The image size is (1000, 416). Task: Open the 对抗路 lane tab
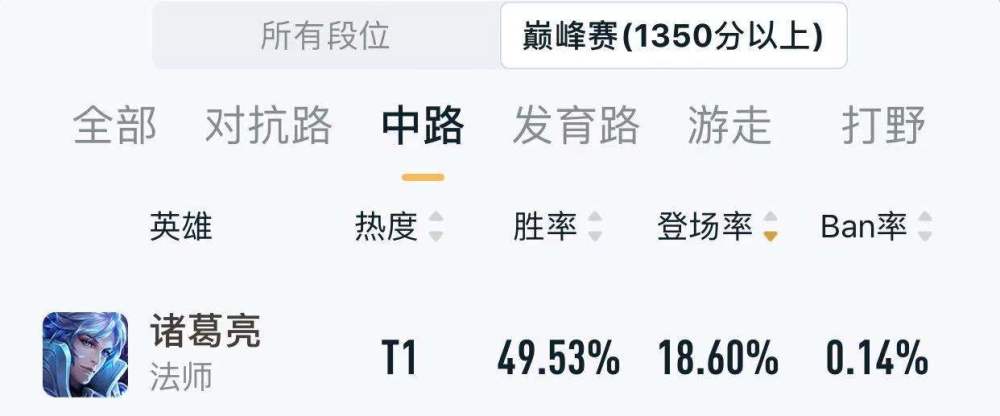point(268,126)
